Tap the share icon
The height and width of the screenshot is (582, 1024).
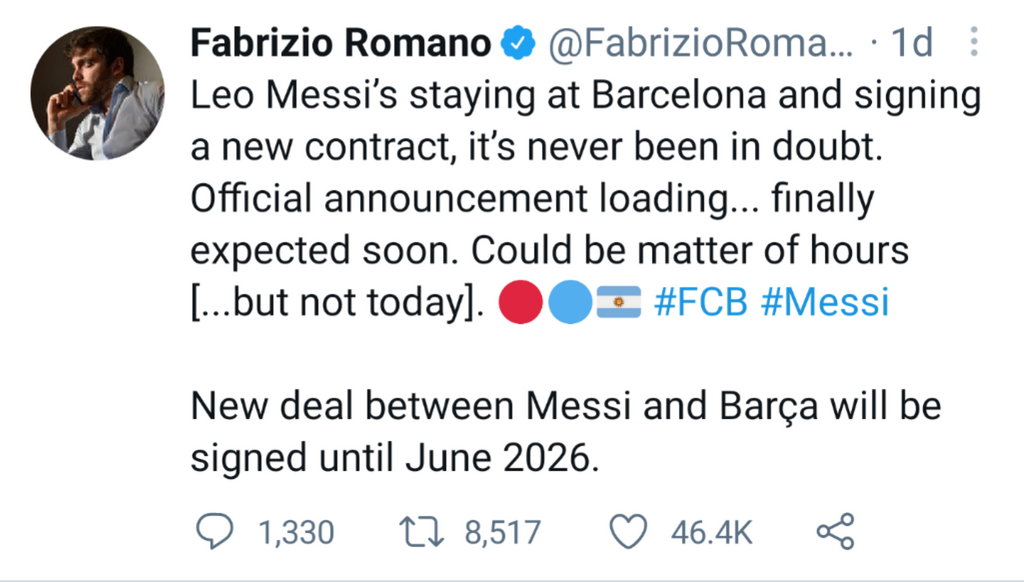click(x=835, y=531)
